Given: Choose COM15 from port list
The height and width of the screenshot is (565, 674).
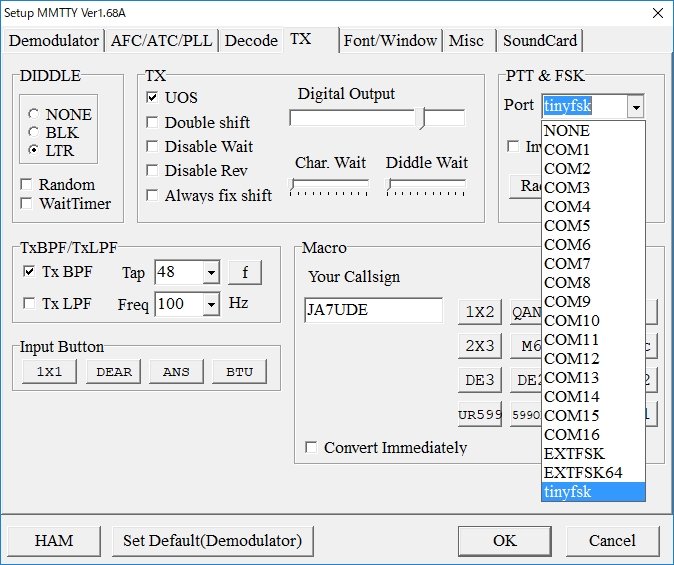Looking at the screenshot, I should (593, 415).
